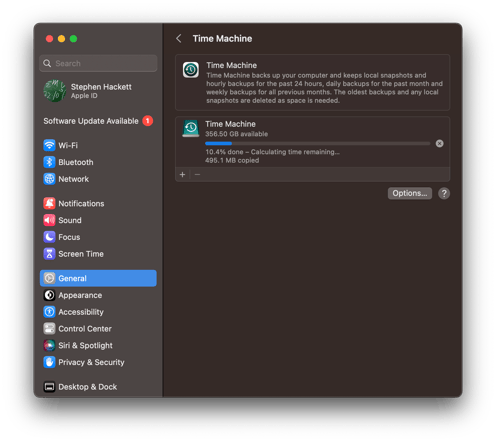Screen dimensions: 496x442
Task: Open Focus settings label
Action: pos(69,237)
